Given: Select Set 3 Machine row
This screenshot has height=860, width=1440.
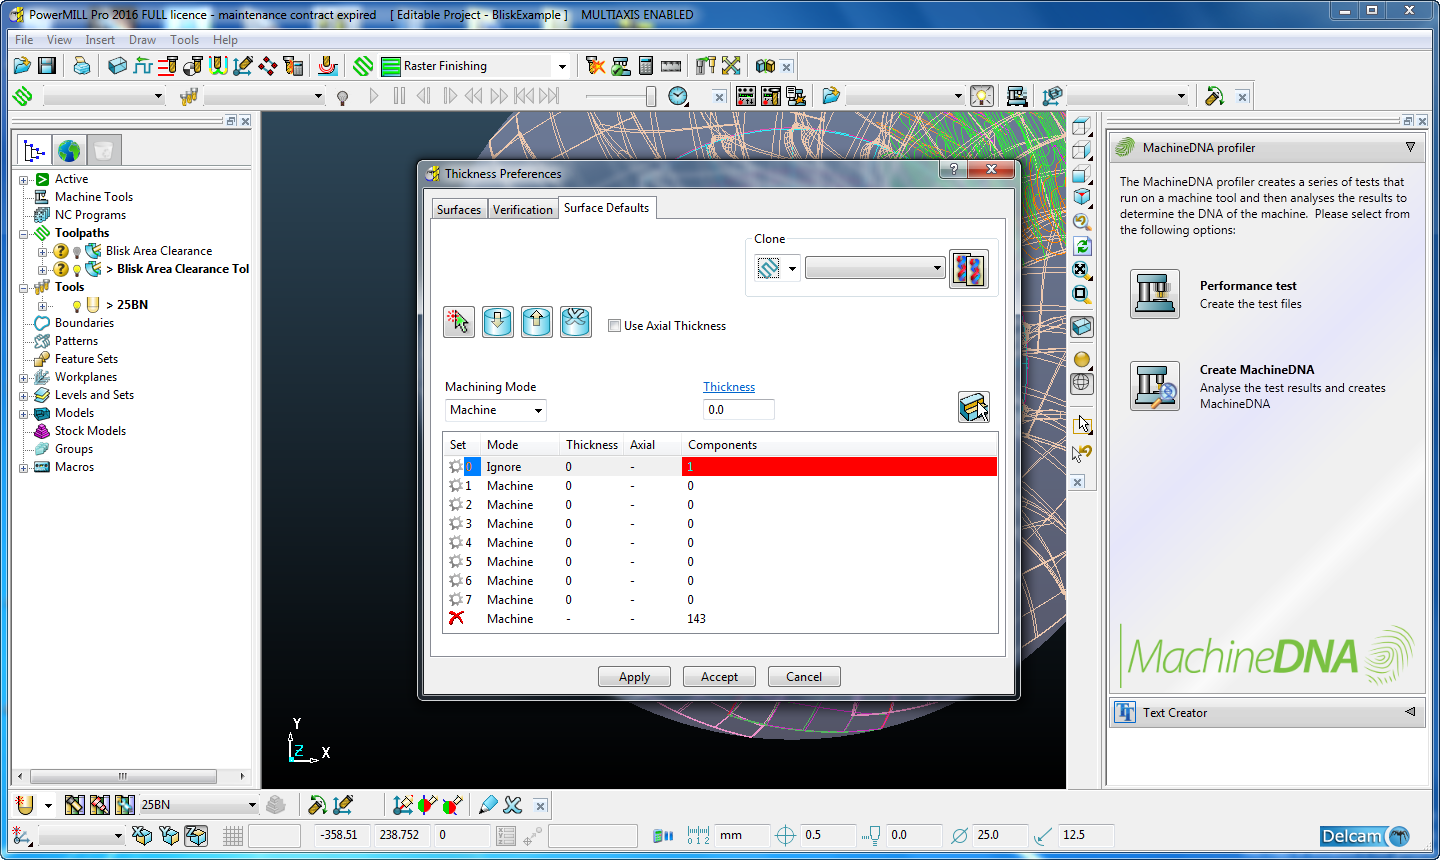Looking at the screenshot, I should [720, 524].
